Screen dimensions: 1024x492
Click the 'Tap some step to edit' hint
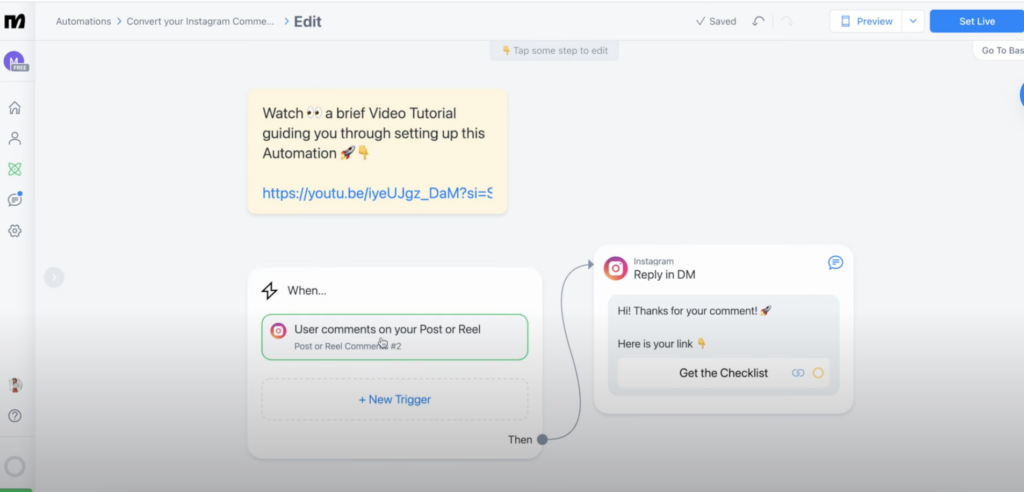click(x=554, y=50)
